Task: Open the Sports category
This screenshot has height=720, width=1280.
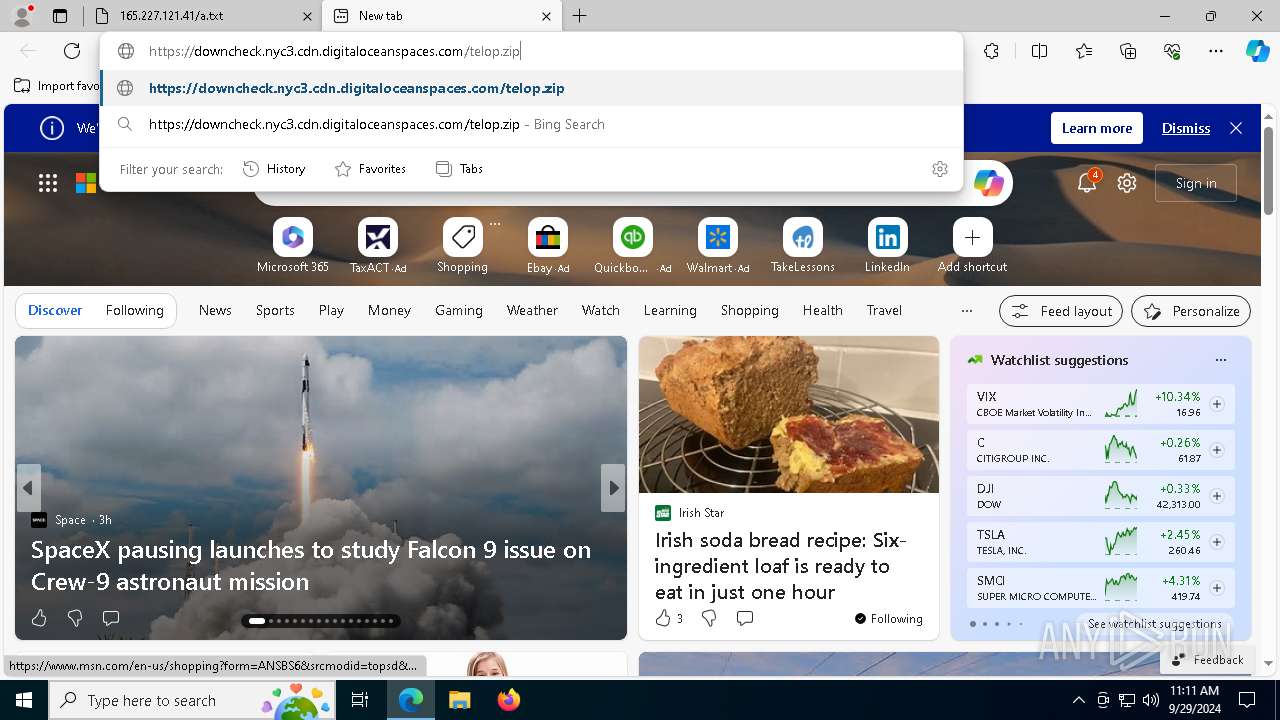Action: (x=275, y=310)
